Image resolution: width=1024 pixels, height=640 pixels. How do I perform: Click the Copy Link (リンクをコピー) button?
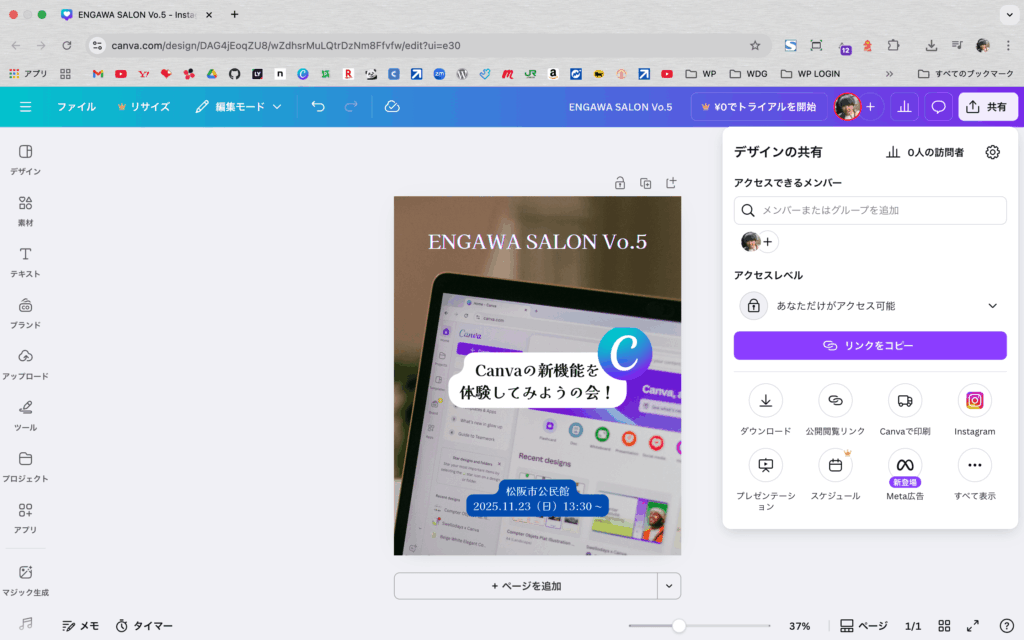click(x=870, y=345)
